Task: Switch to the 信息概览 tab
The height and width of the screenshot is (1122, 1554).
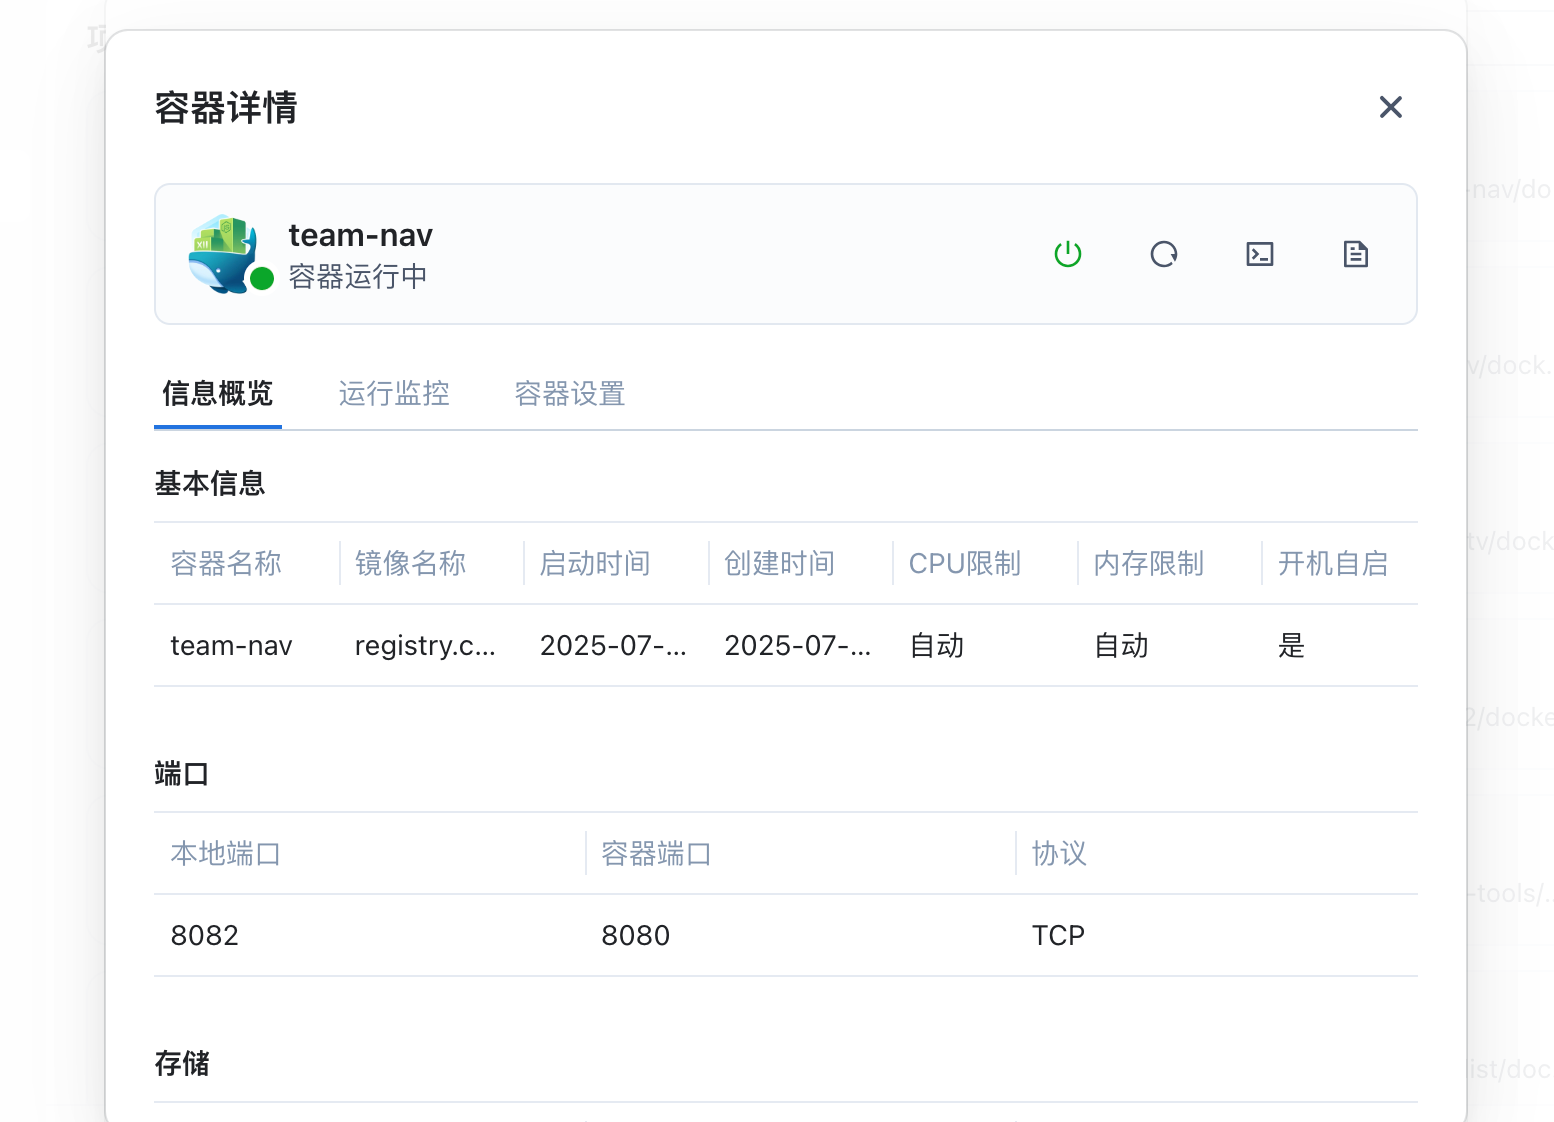Action: 218,394
